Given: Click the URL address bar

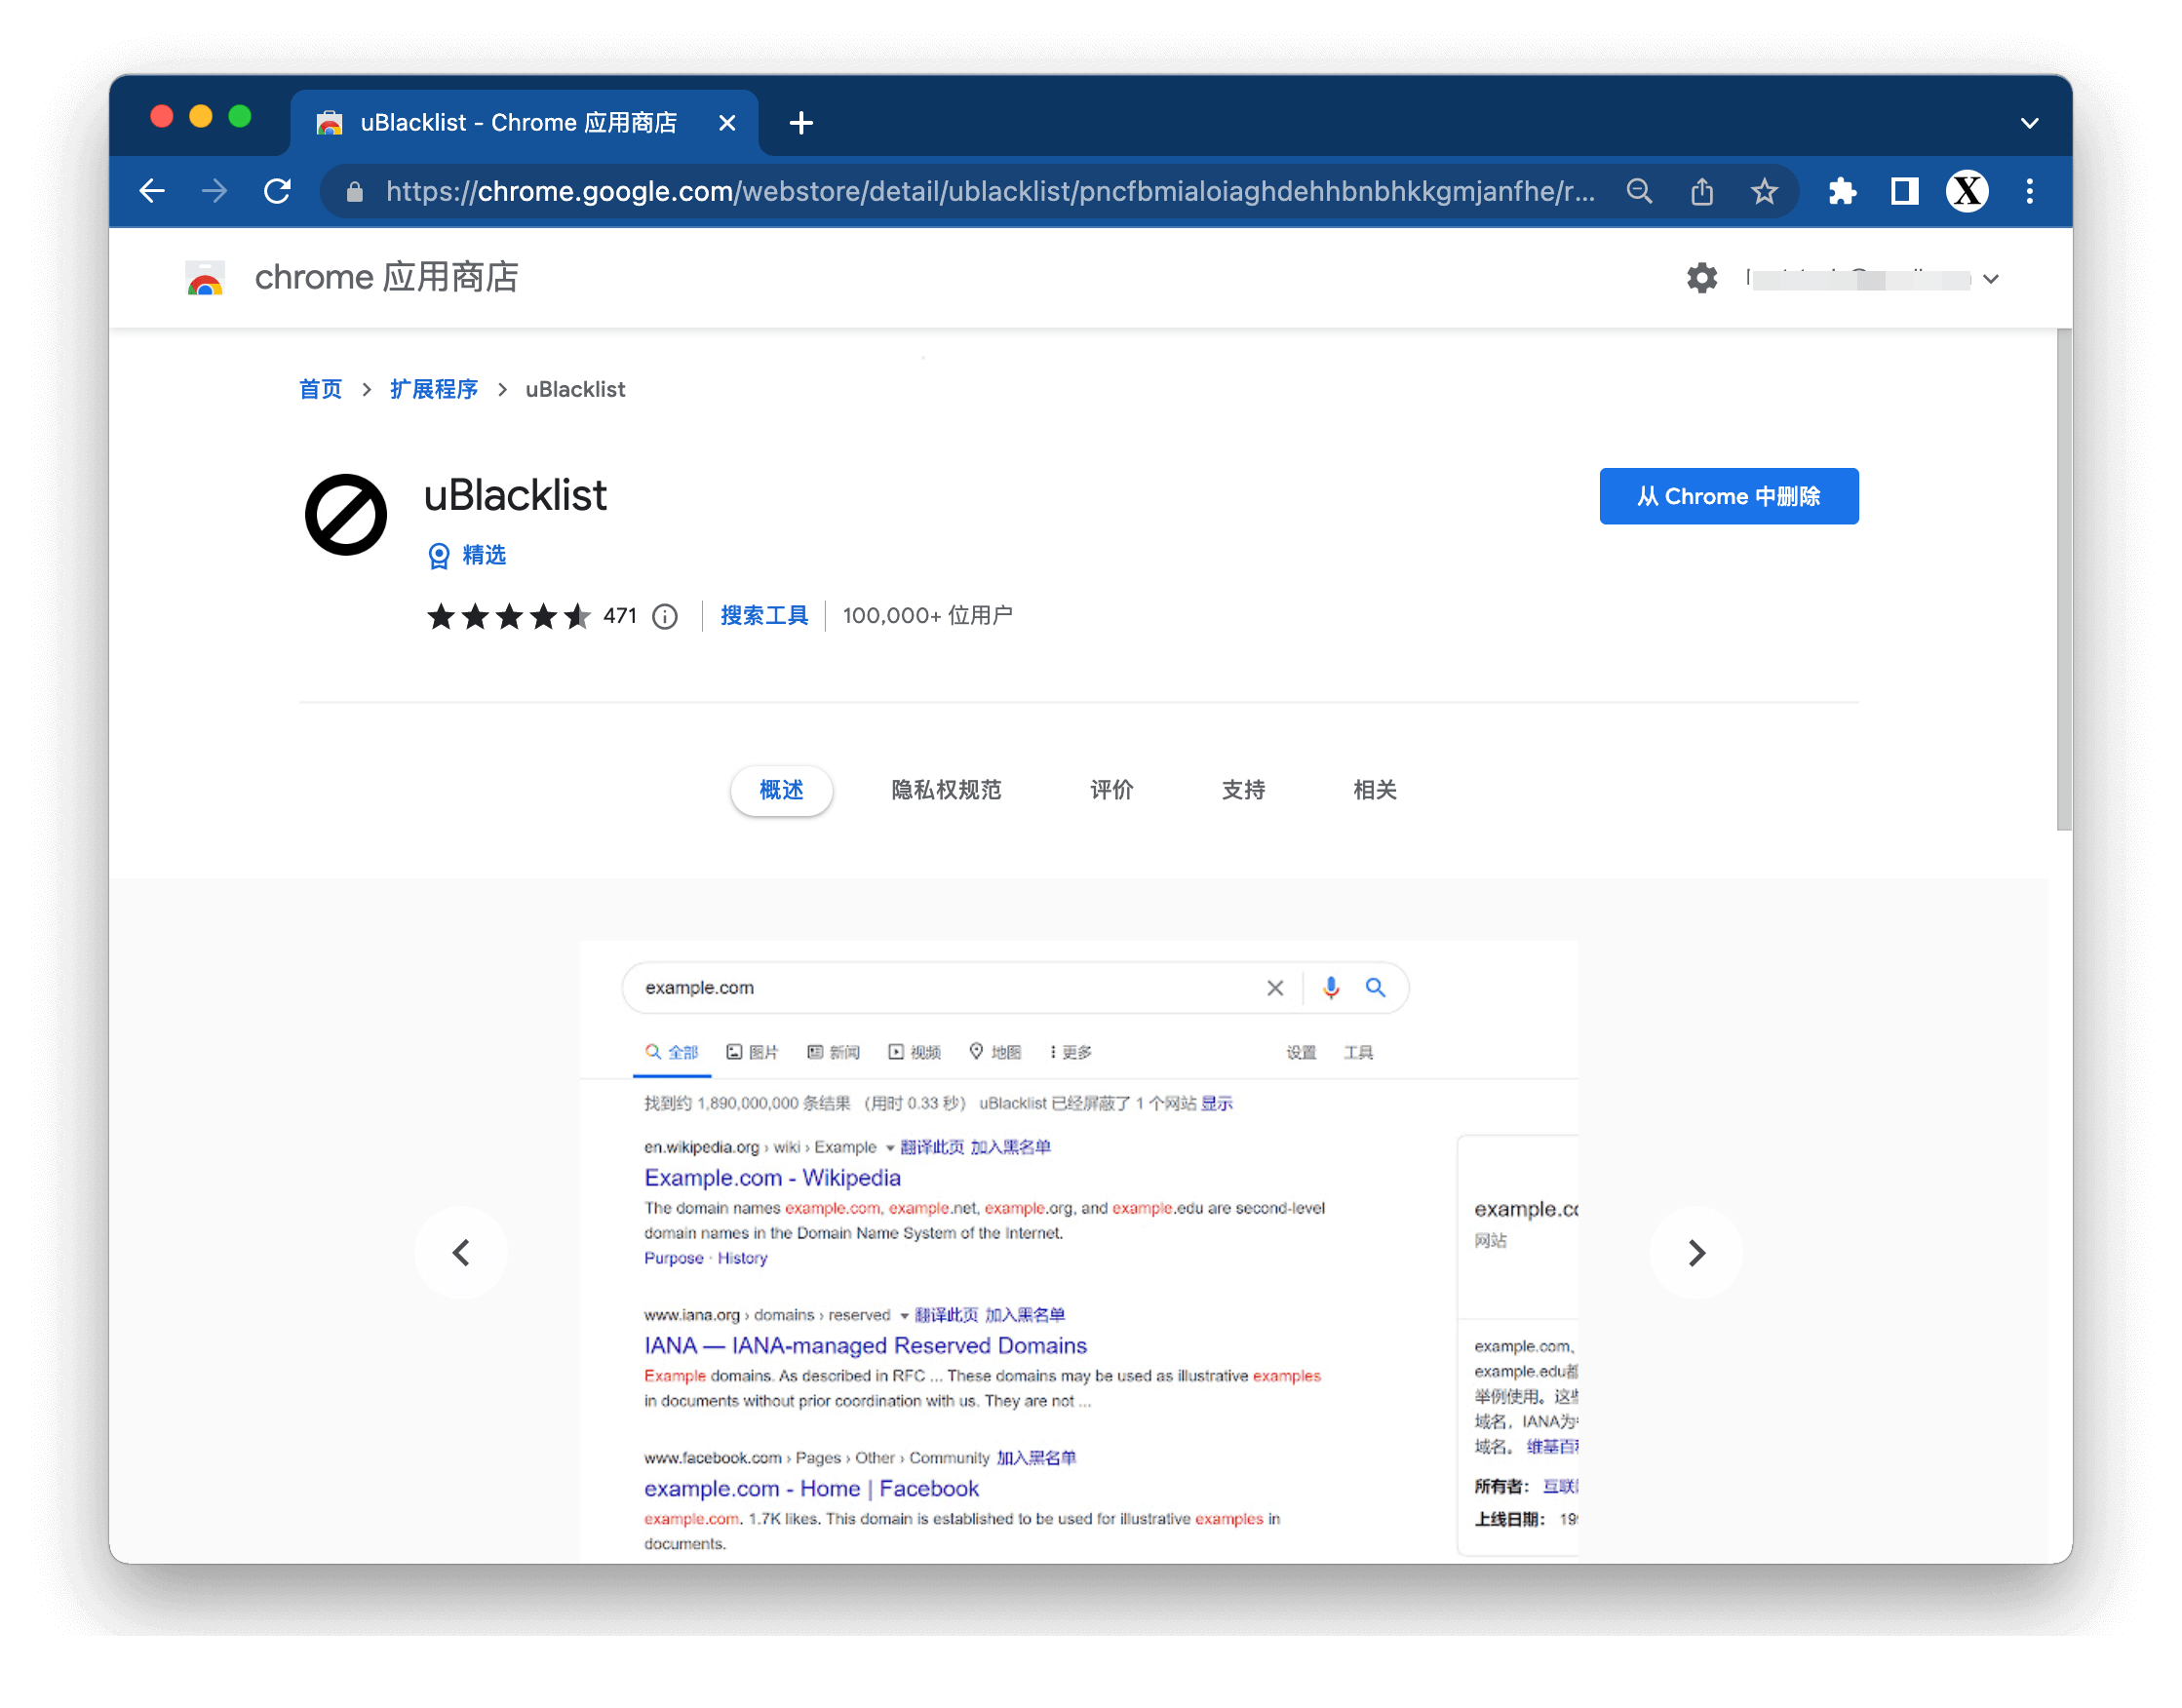Looking at the screenshot, I should point(990,191).
